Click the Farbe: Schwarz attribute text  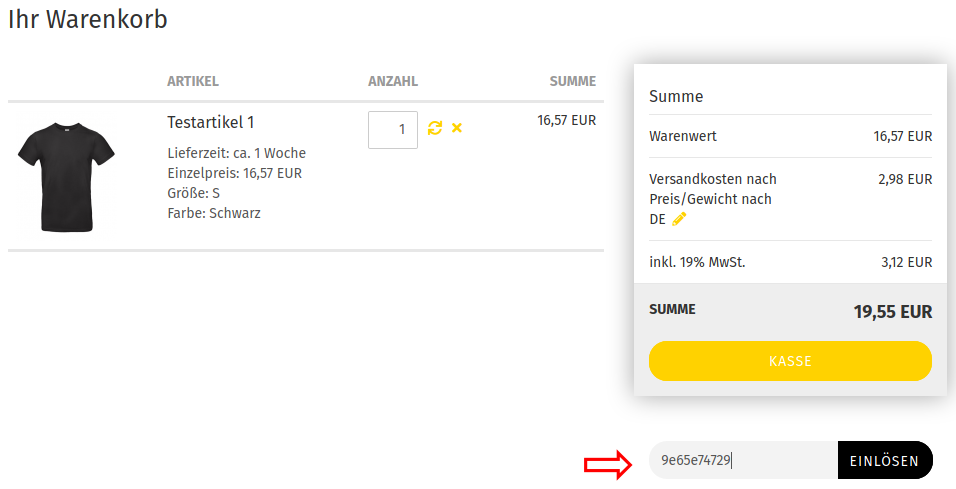point(214,213)
